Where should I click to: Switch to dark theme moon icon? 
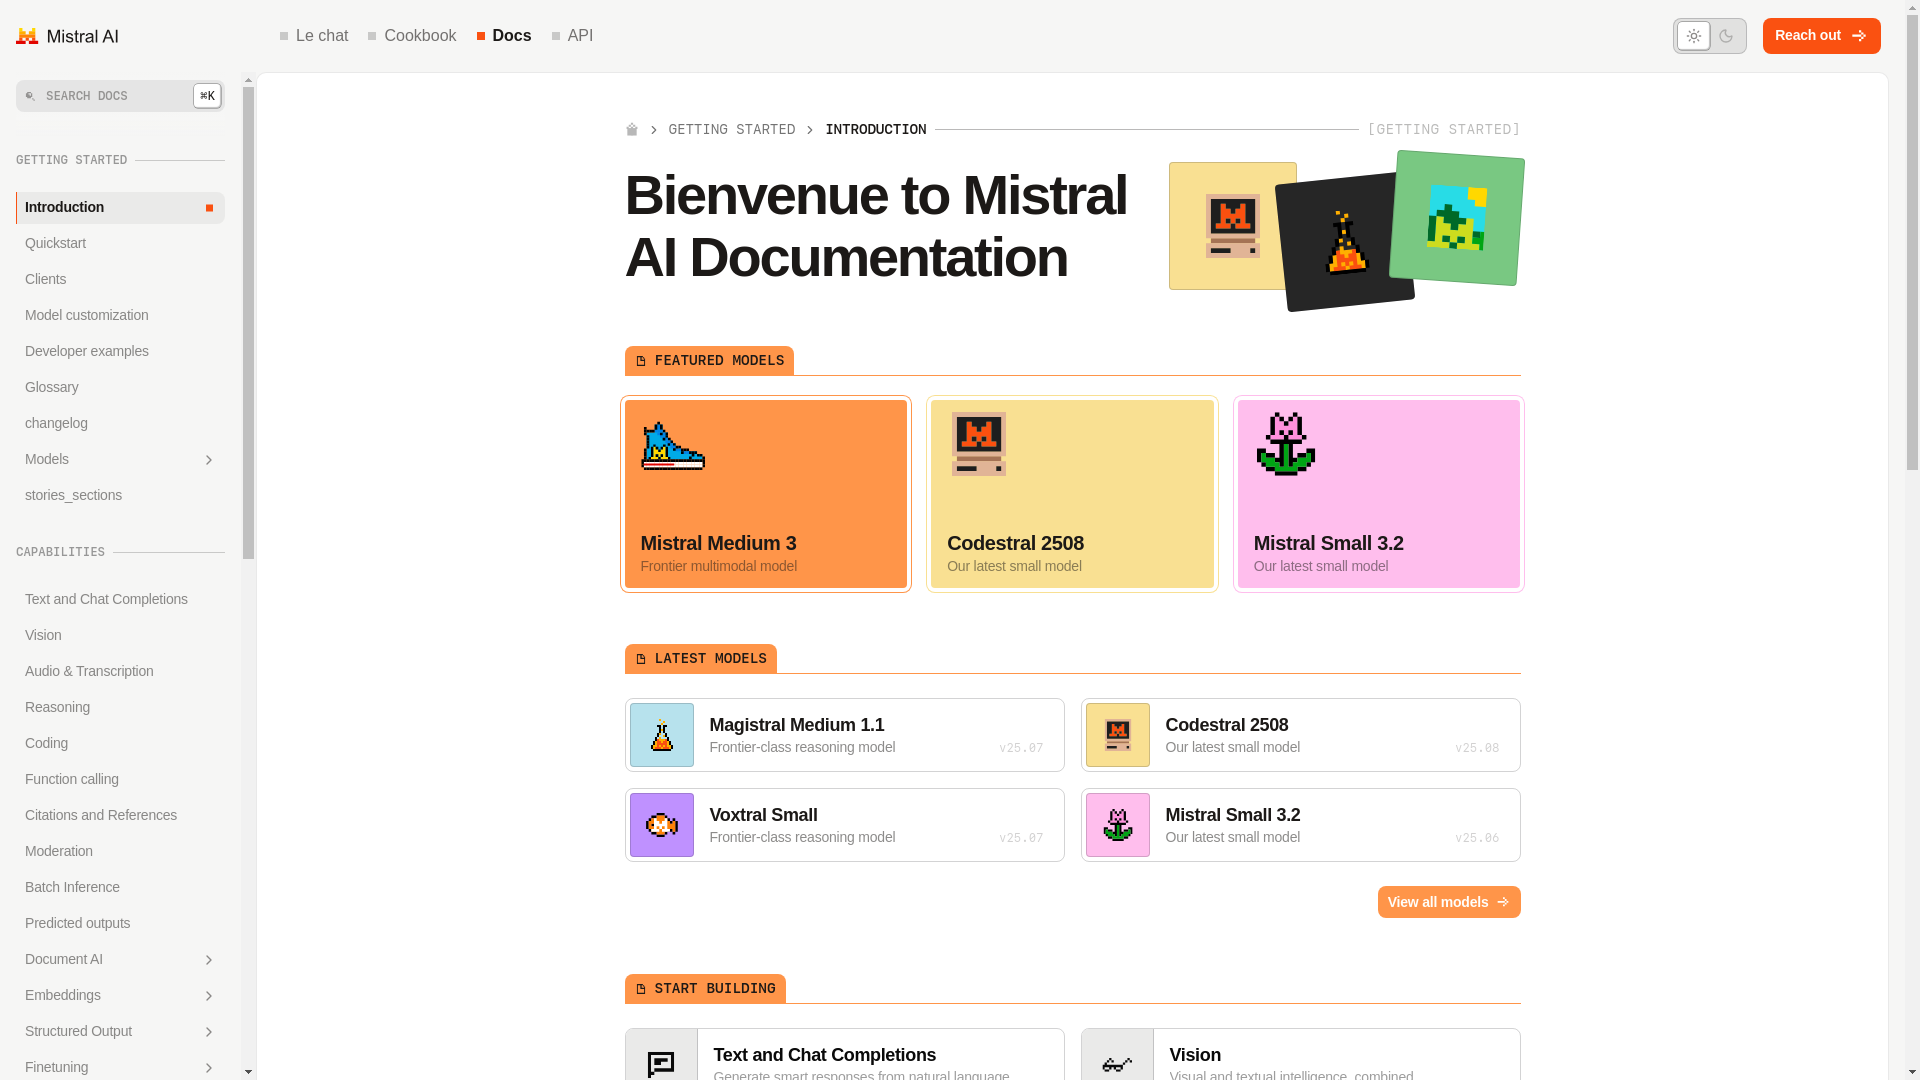(x=1726, y=36)
